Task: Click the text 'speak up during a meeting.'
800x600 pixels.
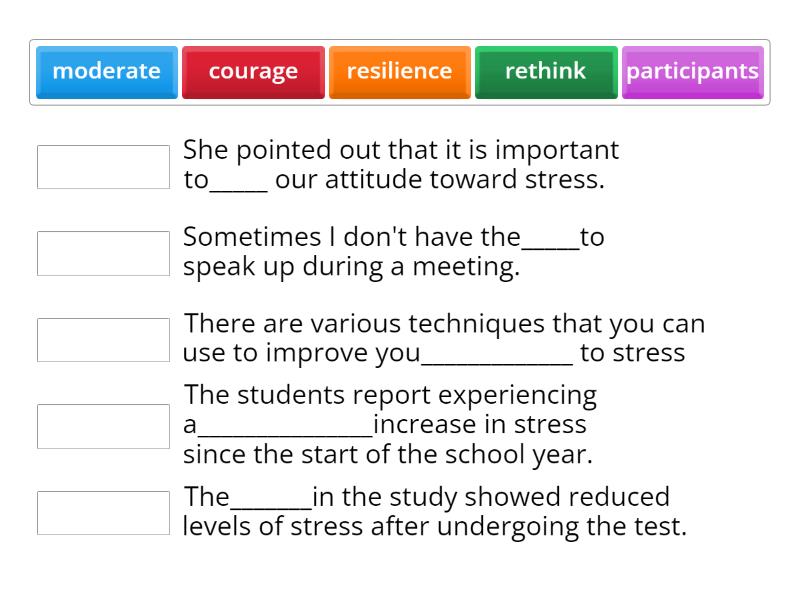Action: (351, 268)
